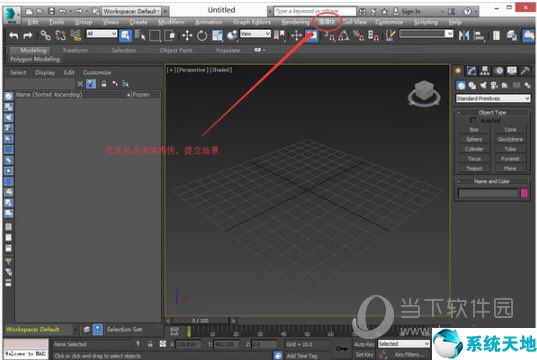Open the Workspace: Default dropdown
The image size is (537, 360).
tap(131, 11)
